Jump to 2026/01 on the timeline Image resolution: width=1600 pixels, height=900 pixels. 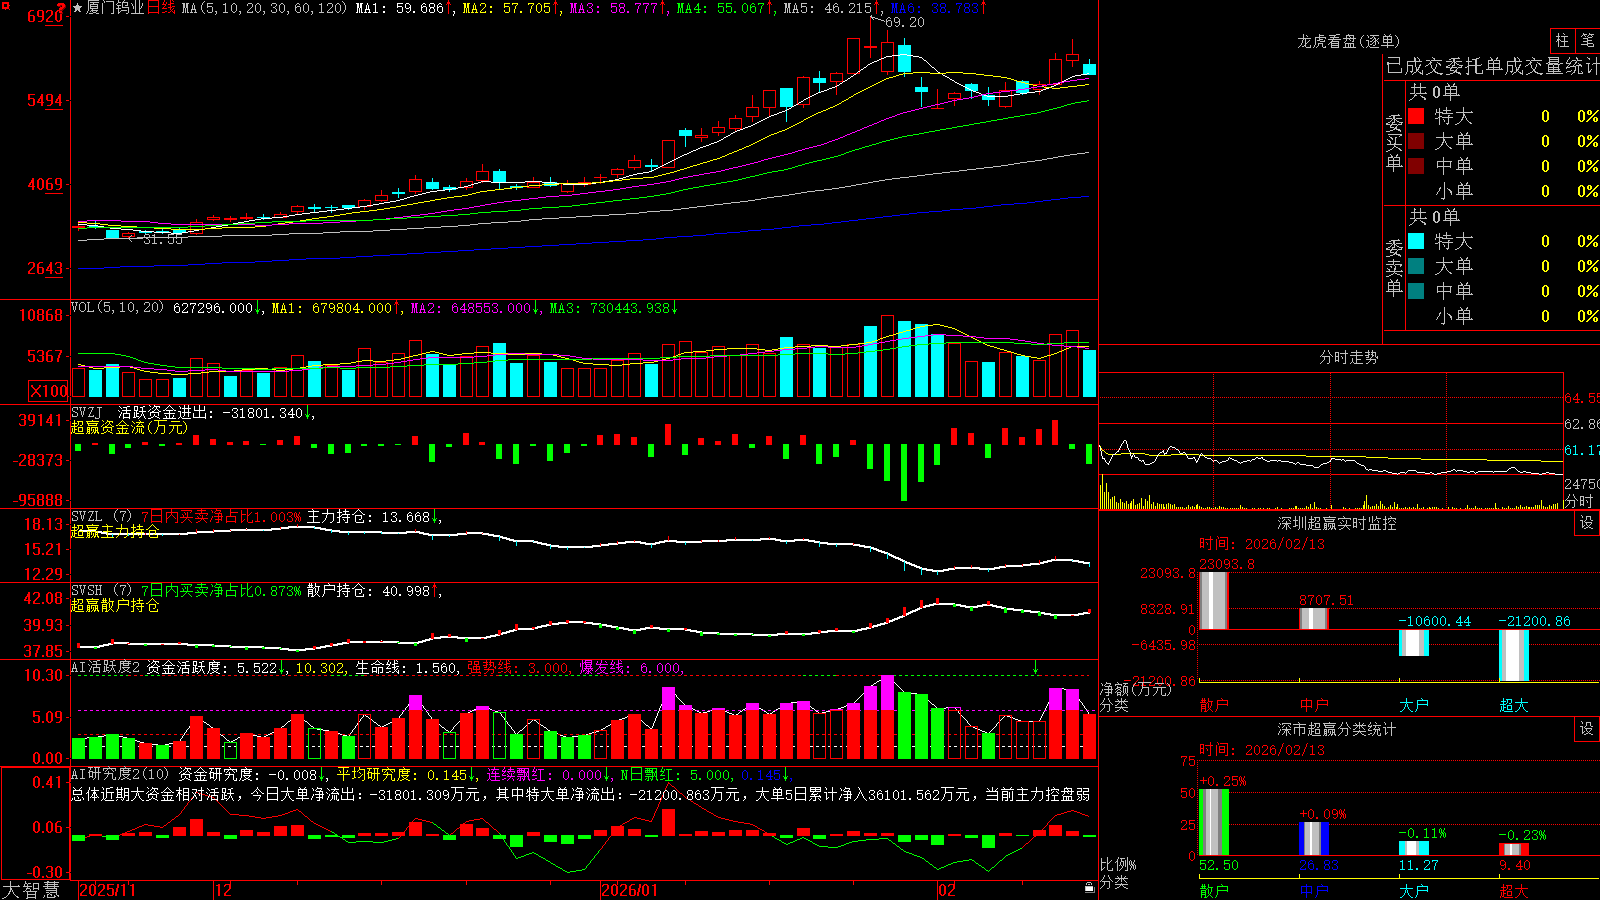pyautogui.click(x=630, y=890)
